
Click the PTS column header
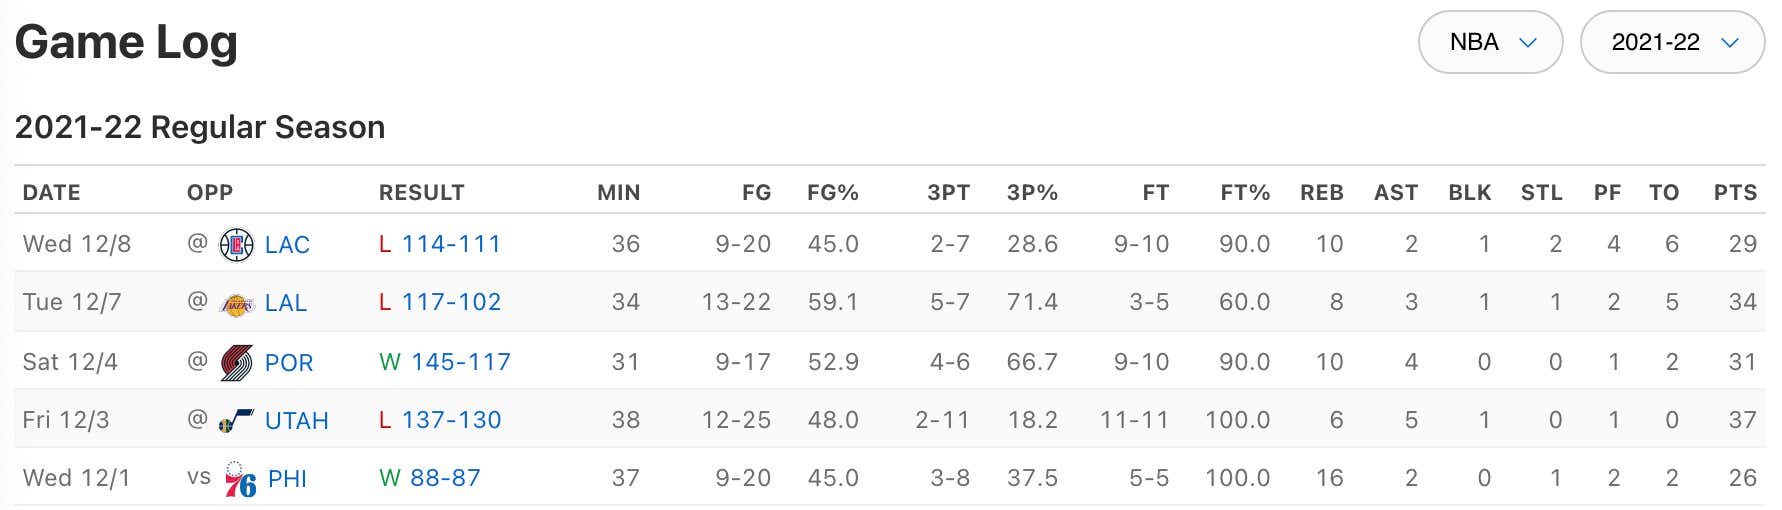pyautogui.click(x=1735, y=193)
